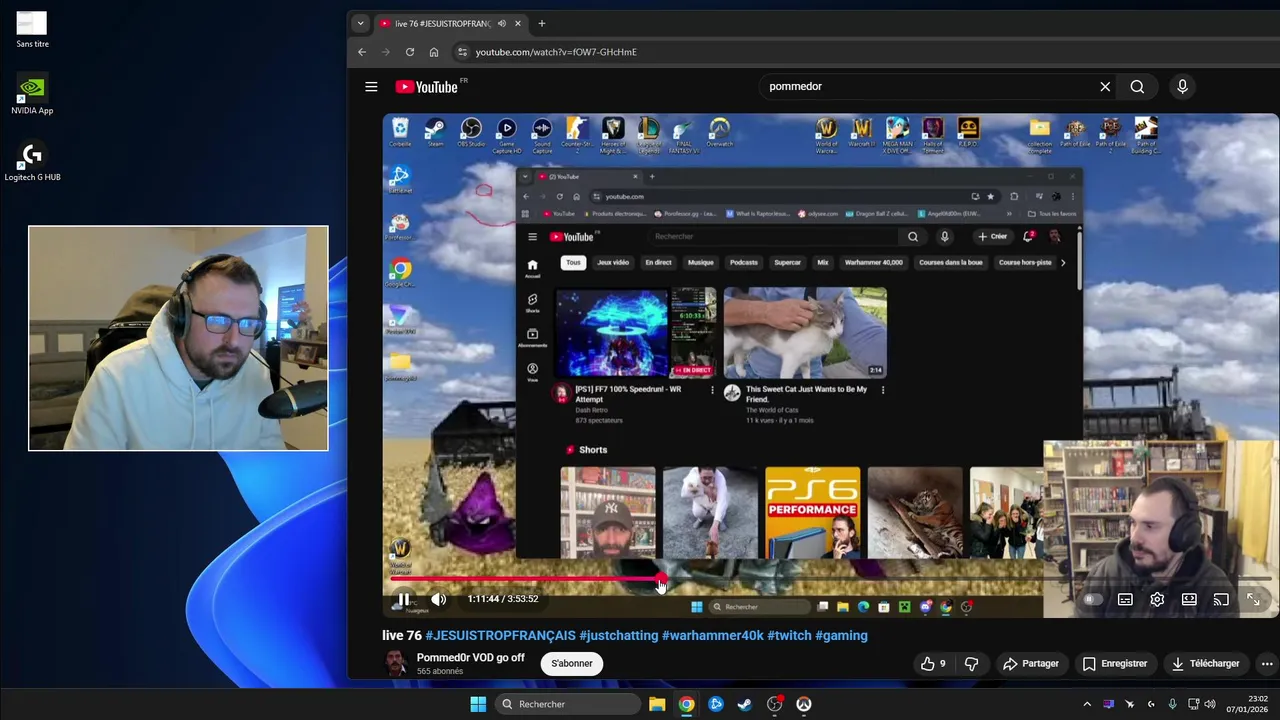Dislike the video with thumbs down
The height and width of the screenshot is (720, 1280).
click(x=971, y=663)
